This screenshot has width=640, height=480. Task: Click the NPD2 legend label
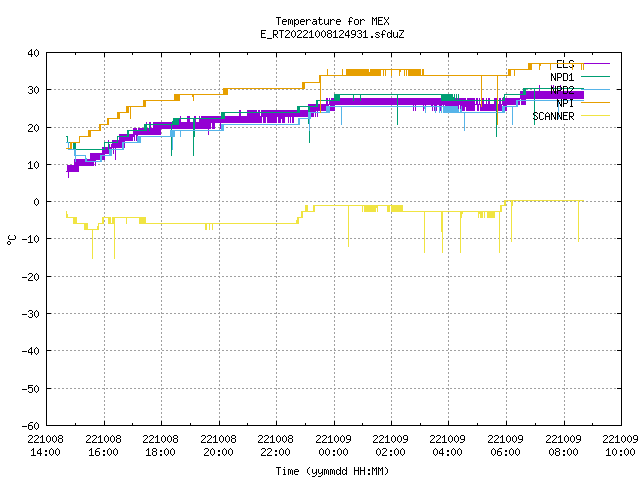[x=562, y=90]
